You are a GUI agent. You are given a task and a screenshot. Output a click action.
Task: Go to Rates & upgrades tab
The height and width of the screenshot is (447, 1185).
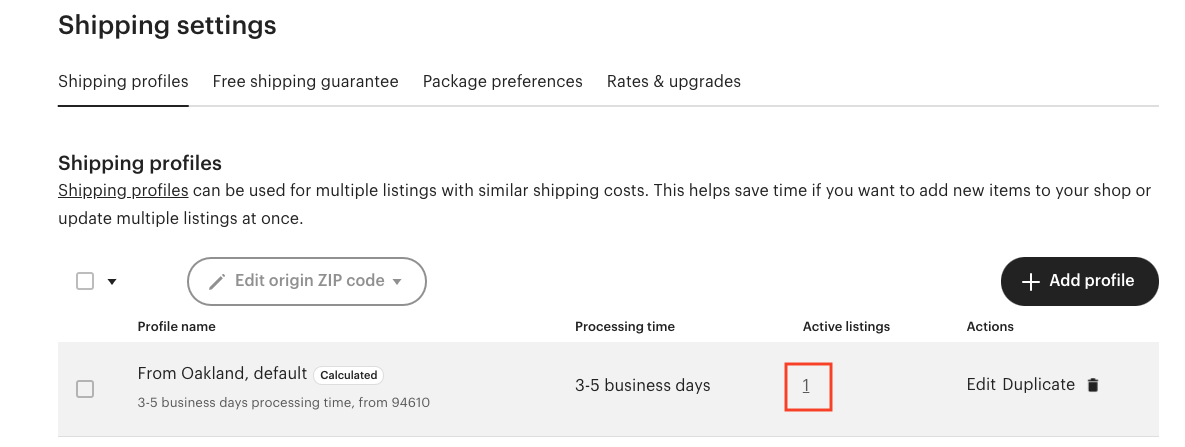[x=673, y=81]
